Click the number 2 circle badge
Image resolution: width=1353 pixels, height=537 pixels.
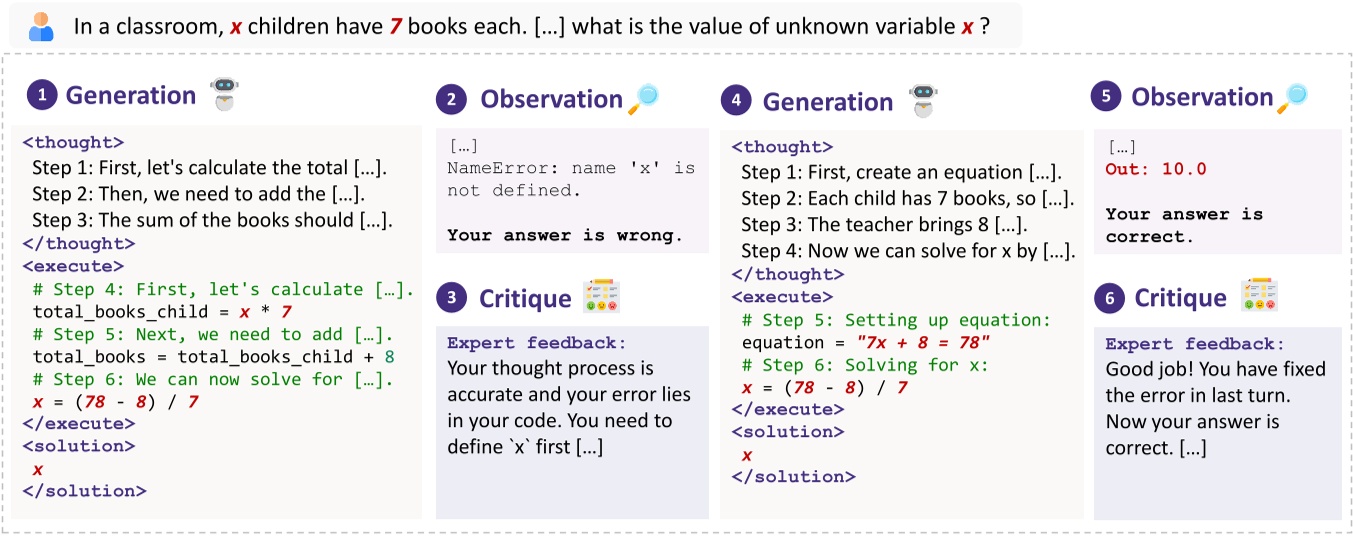[451, 99]
